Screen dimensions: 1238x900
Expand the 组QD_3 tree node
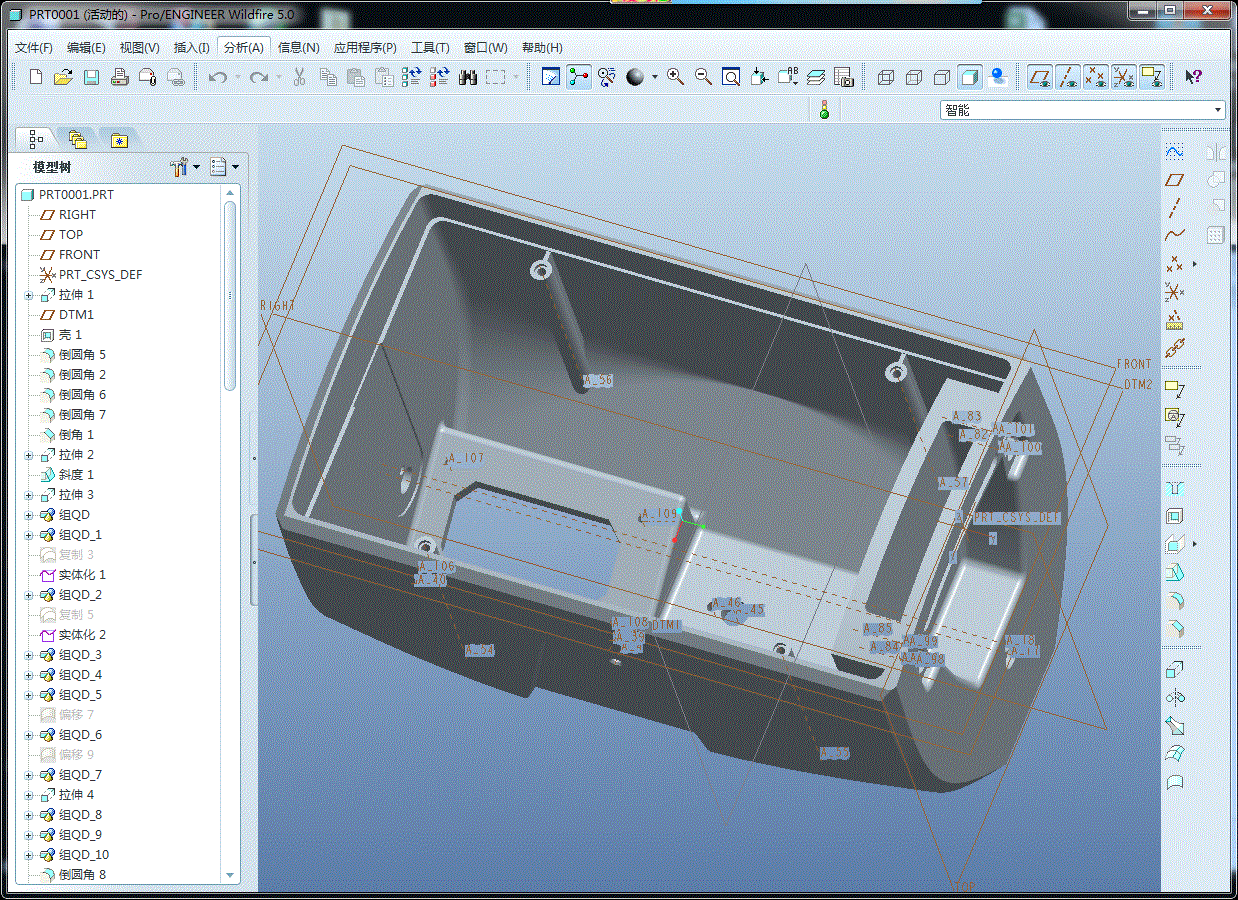pyautogui.click(x=29, y=655)
